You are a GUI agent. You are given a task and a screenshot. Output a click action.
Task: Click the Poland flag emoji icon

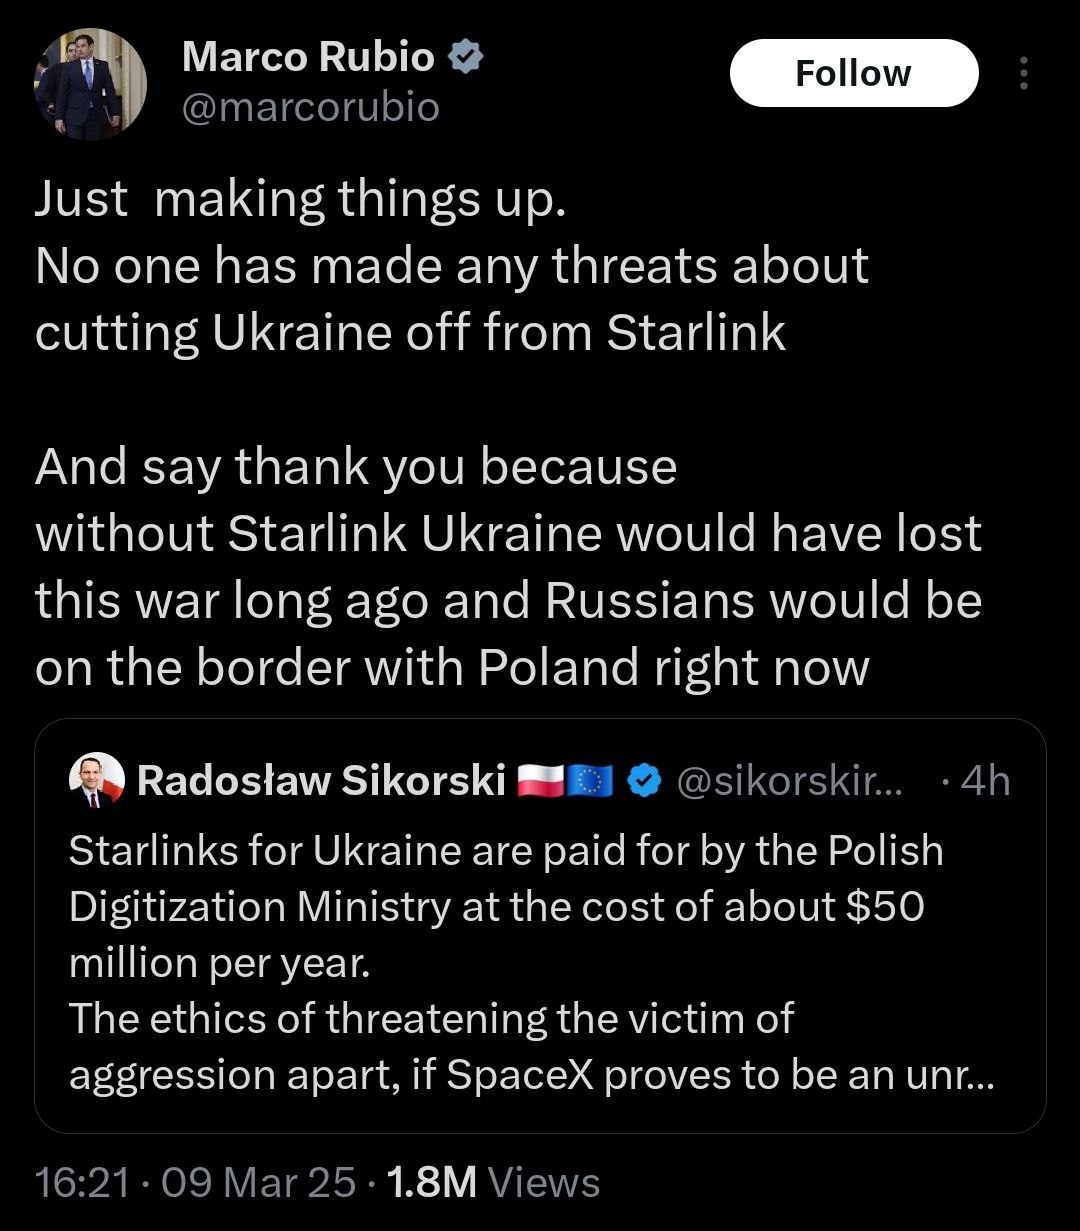[540, 782]
